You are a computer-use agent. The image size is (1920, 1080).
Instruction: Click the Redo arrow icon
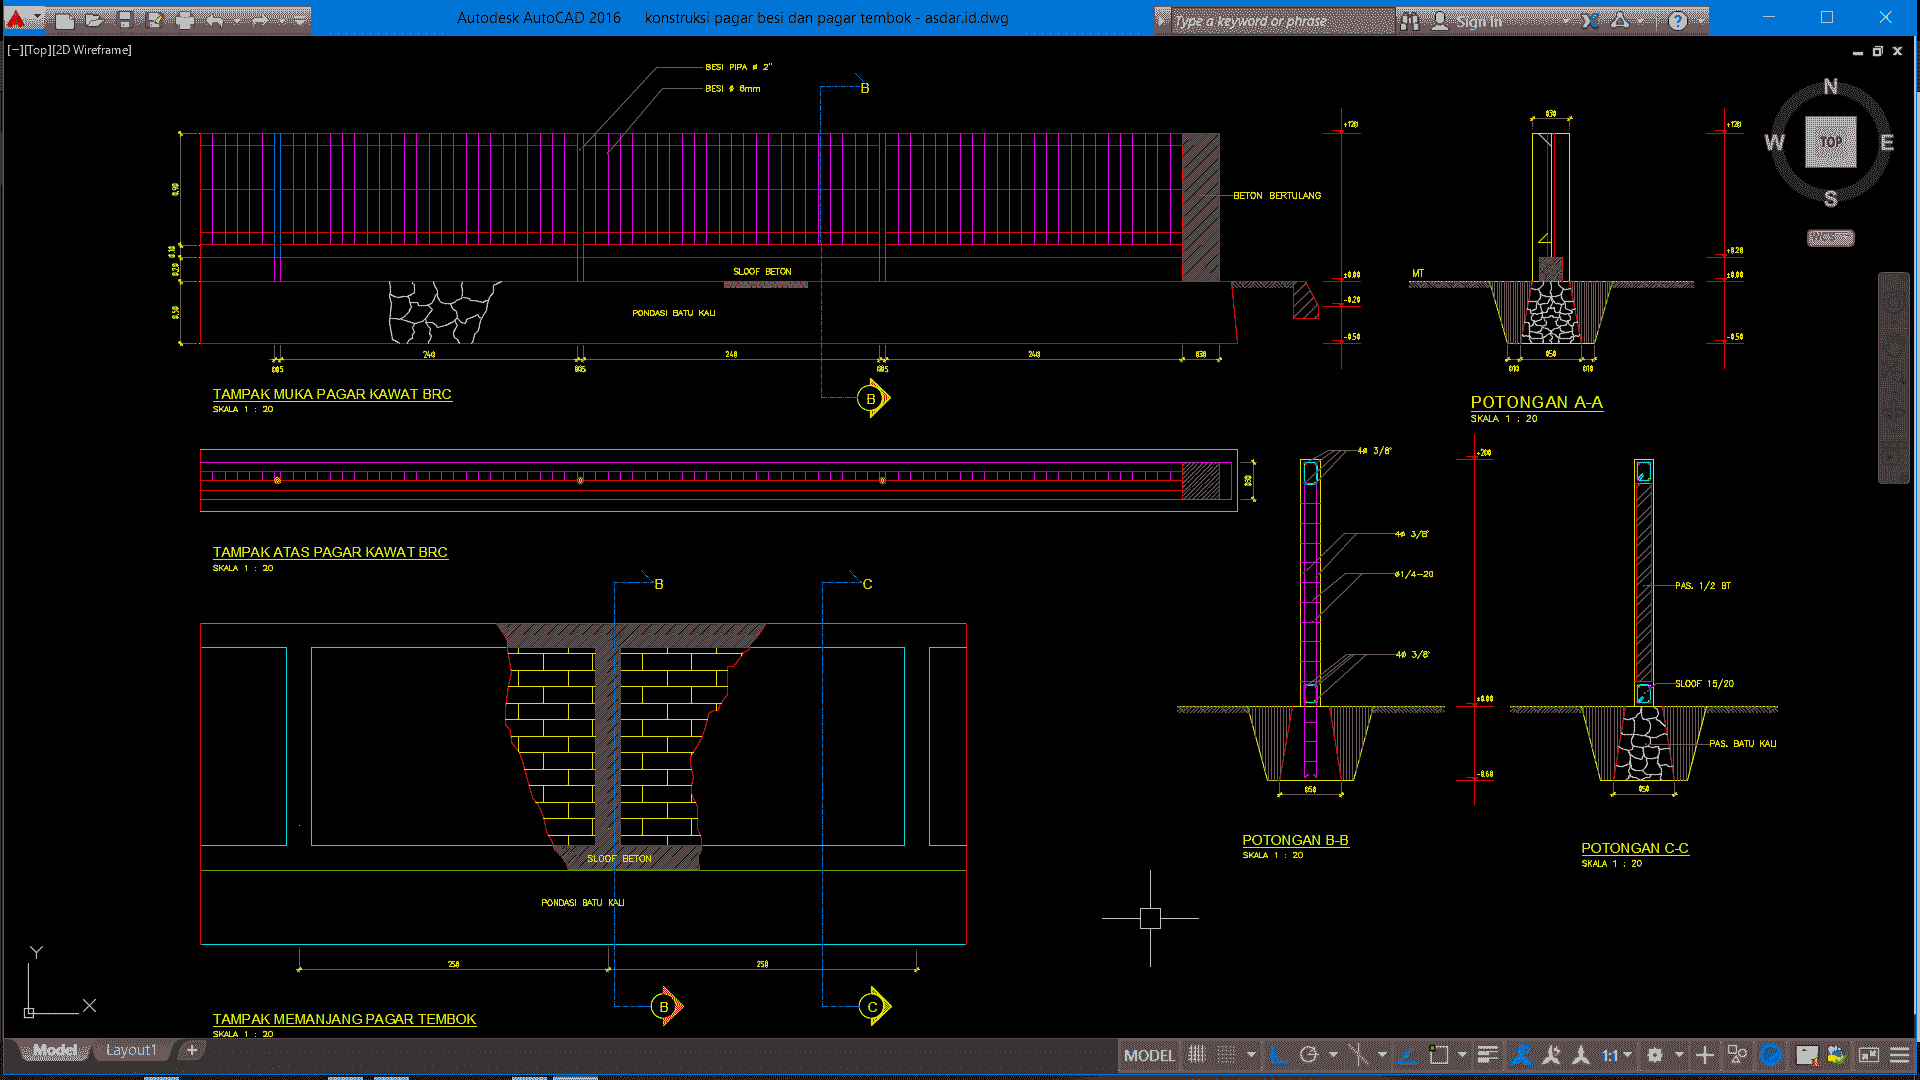pyautogui.click(x=260, y=20)
